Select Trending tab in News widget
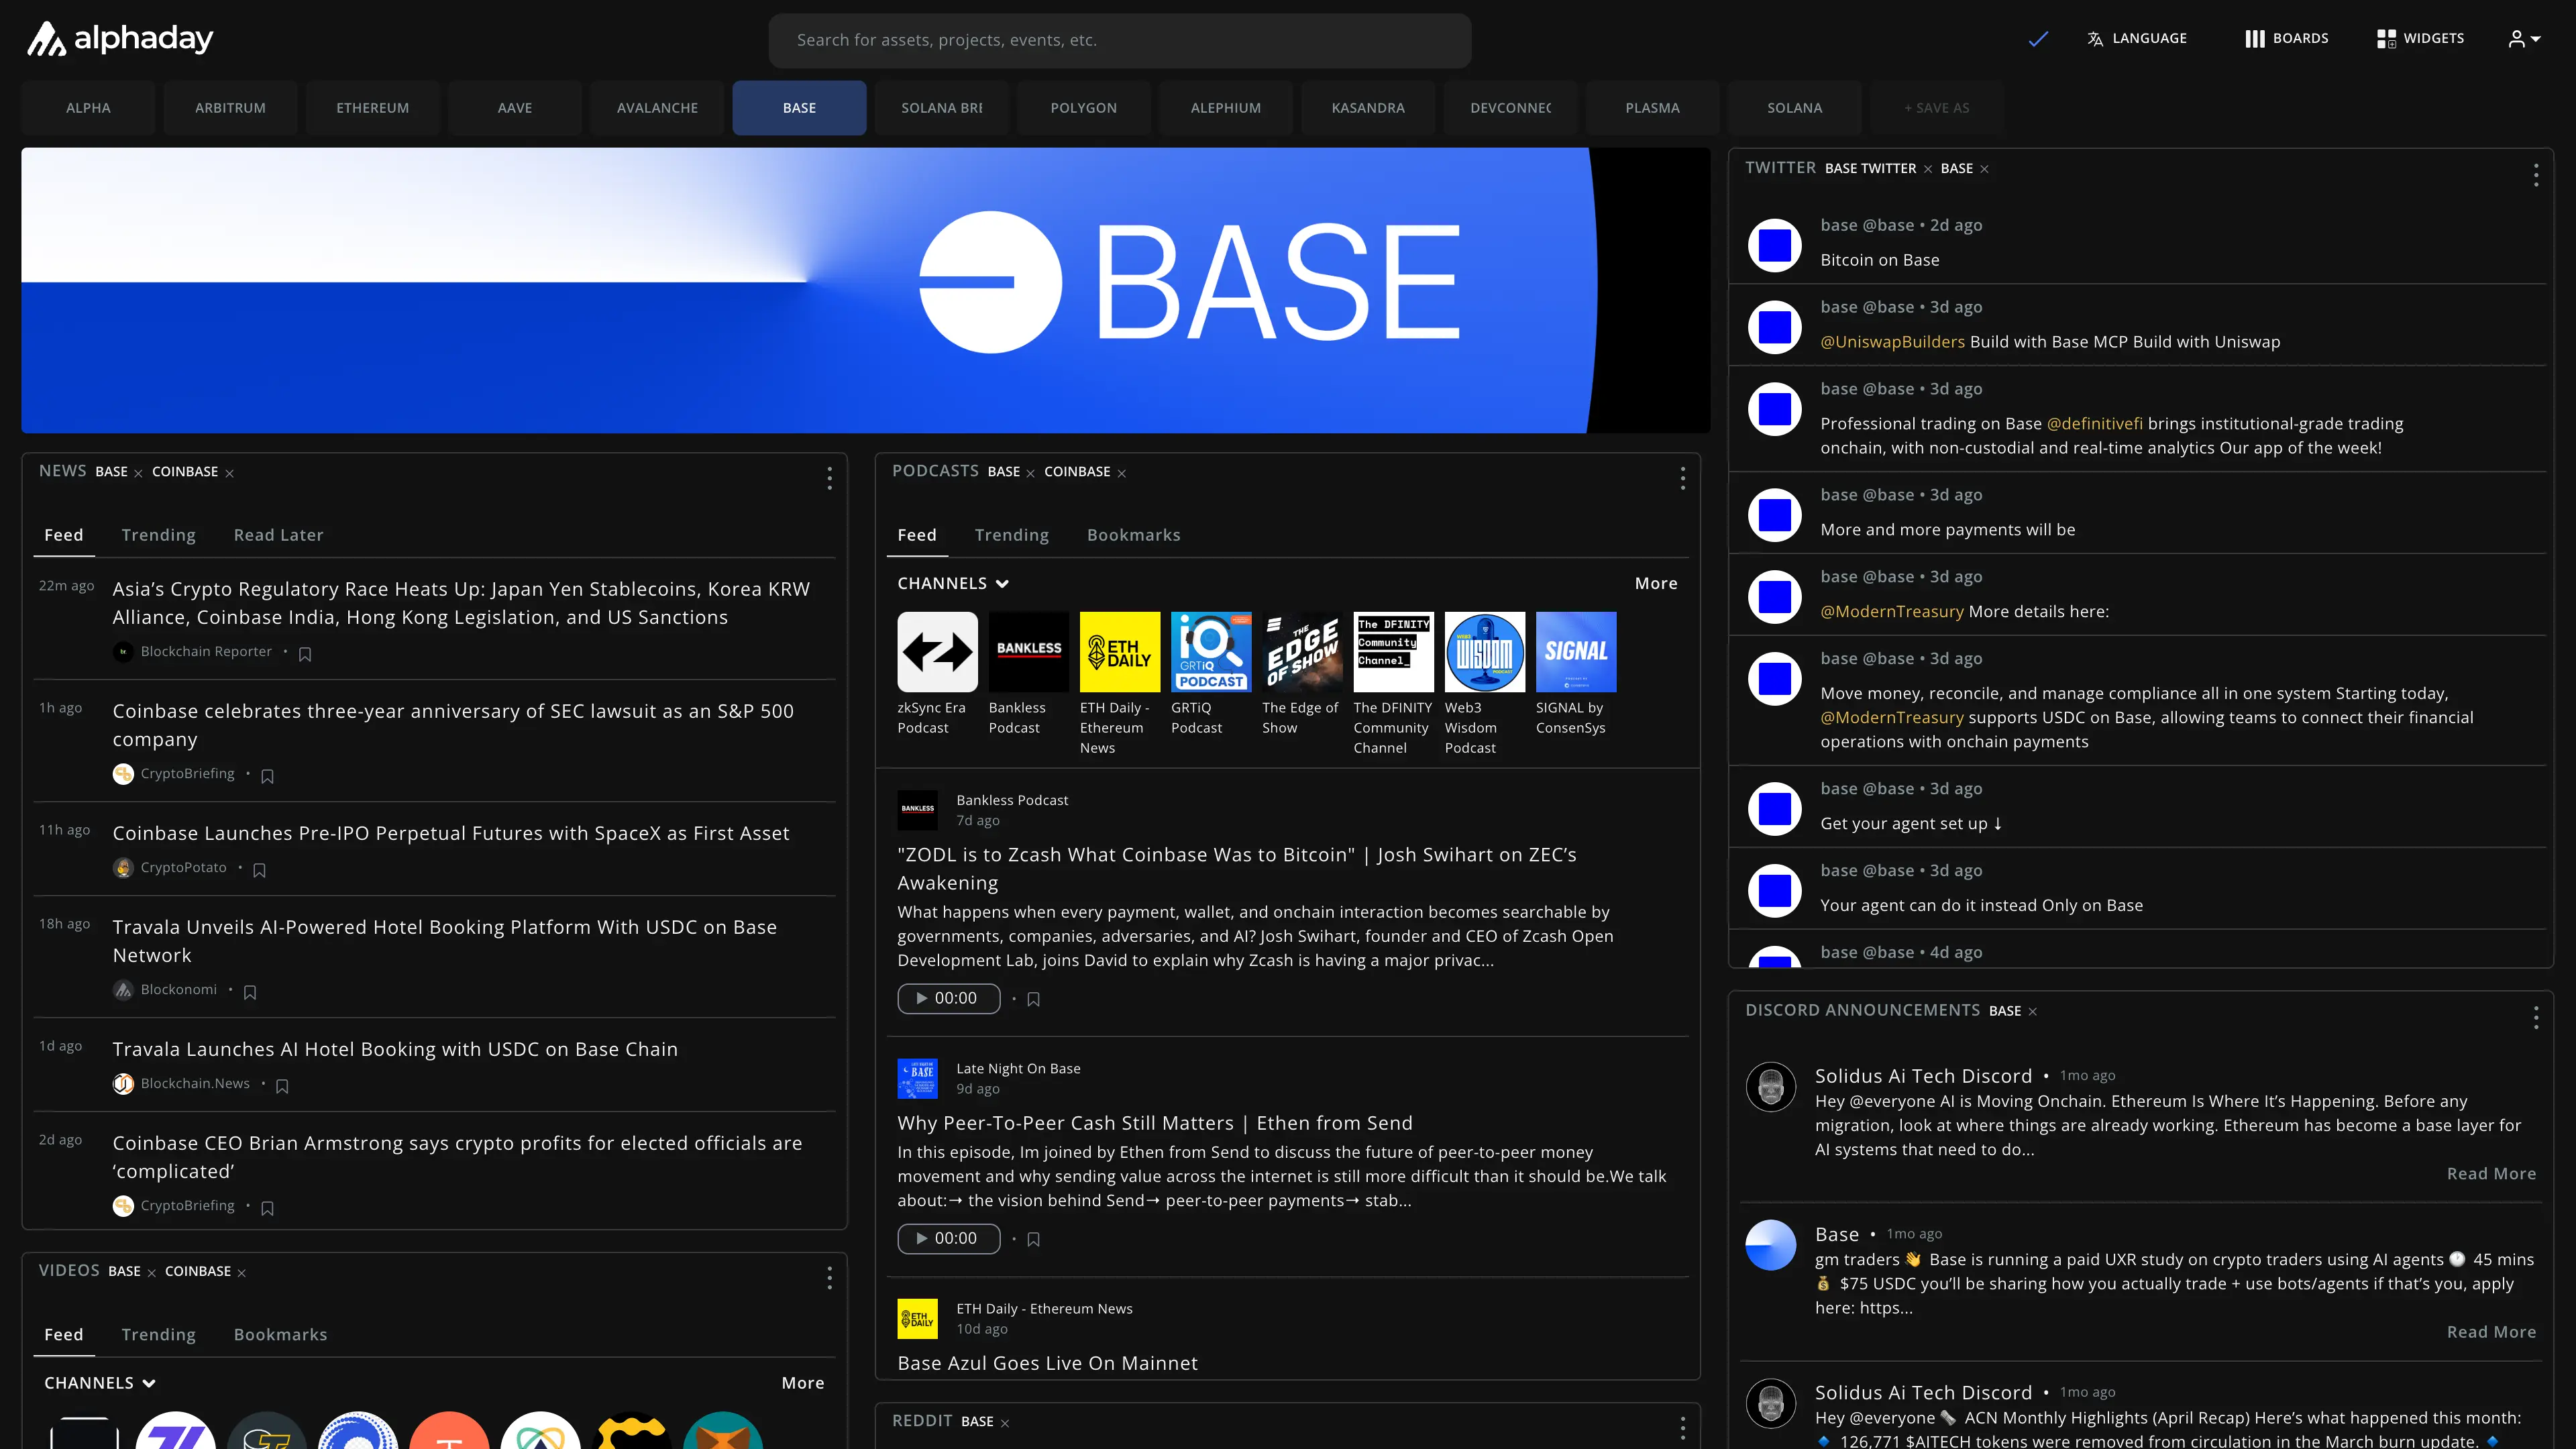This screenshot has width=2576, height=1449. click(158, 535)
